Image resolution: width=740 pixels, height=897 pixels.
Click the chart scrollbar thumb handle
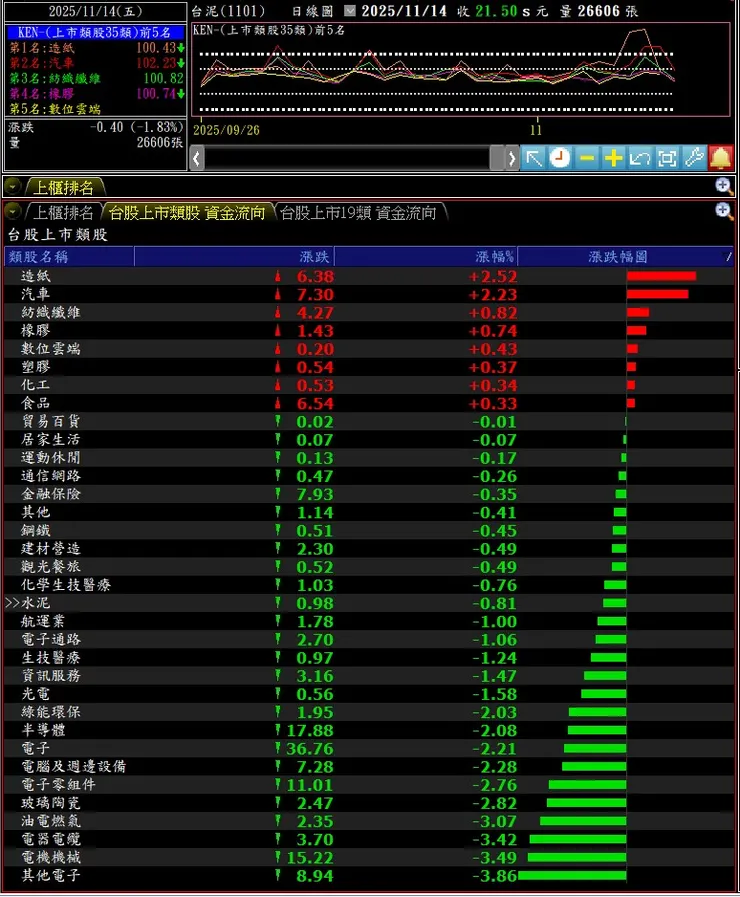pyautogui.click(x=497, y=158)
